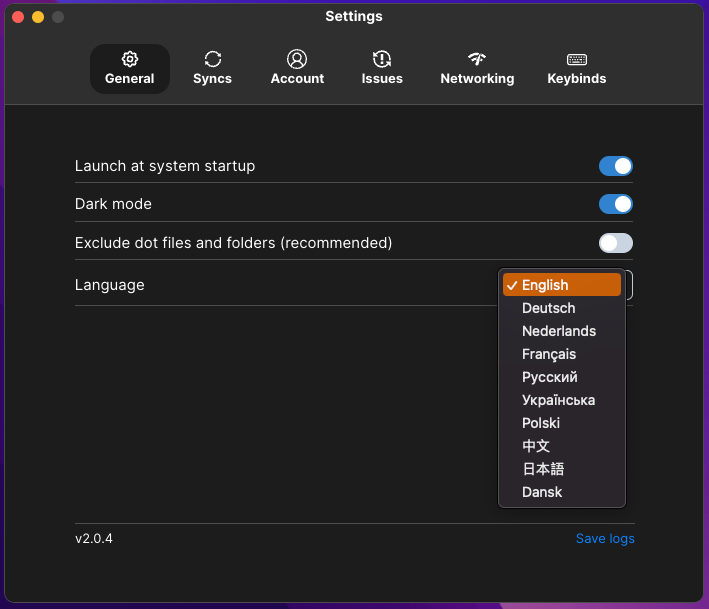Minimize the Settings window

[x=38, y=17]
